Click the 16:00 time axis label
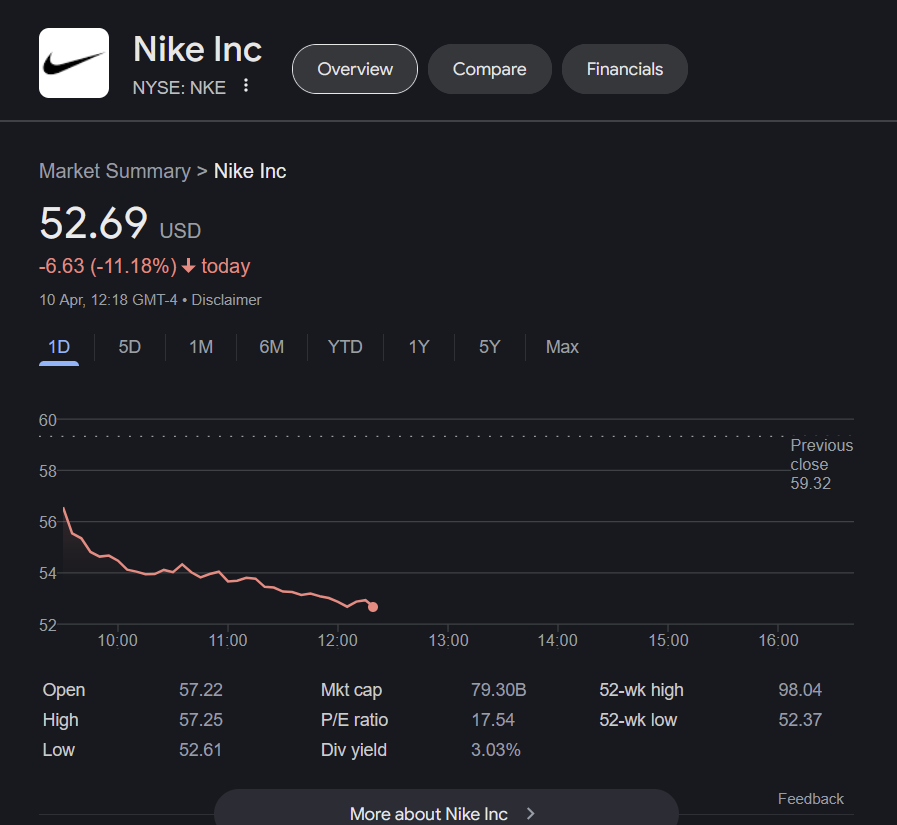The height and width of the screenshot is (825, 897). point(778,640)
